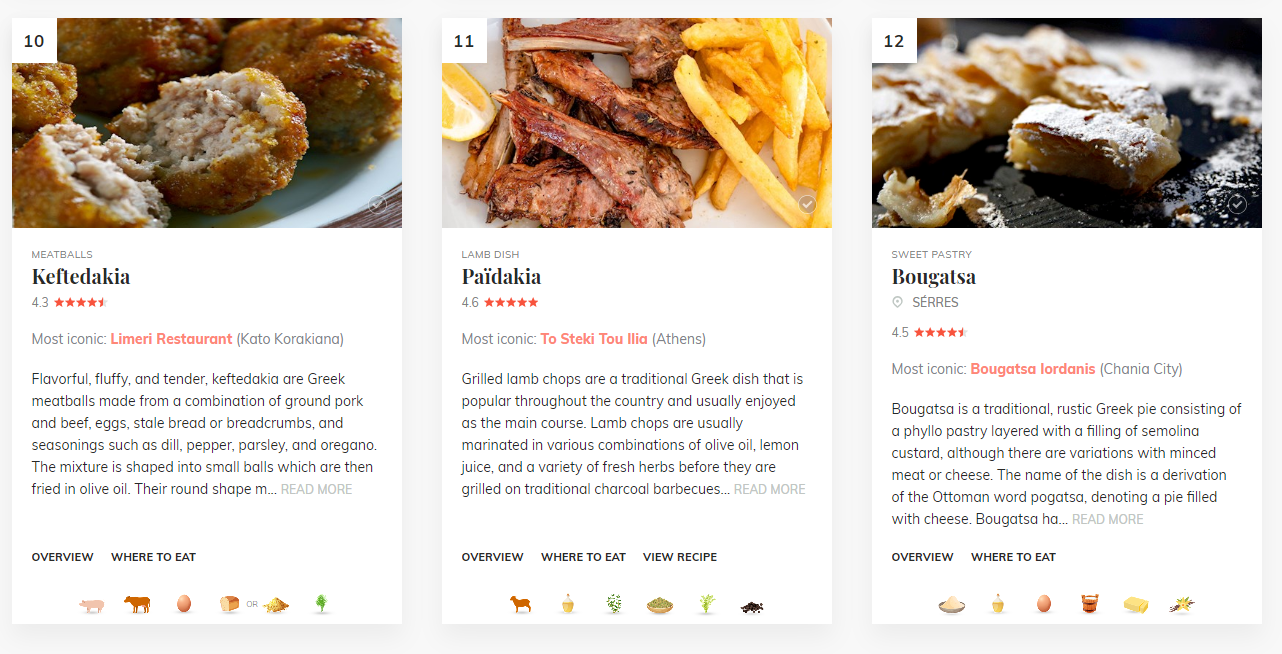
Task: Expand Païdakia description with READ MORE
Action: [x=769, y=490]
